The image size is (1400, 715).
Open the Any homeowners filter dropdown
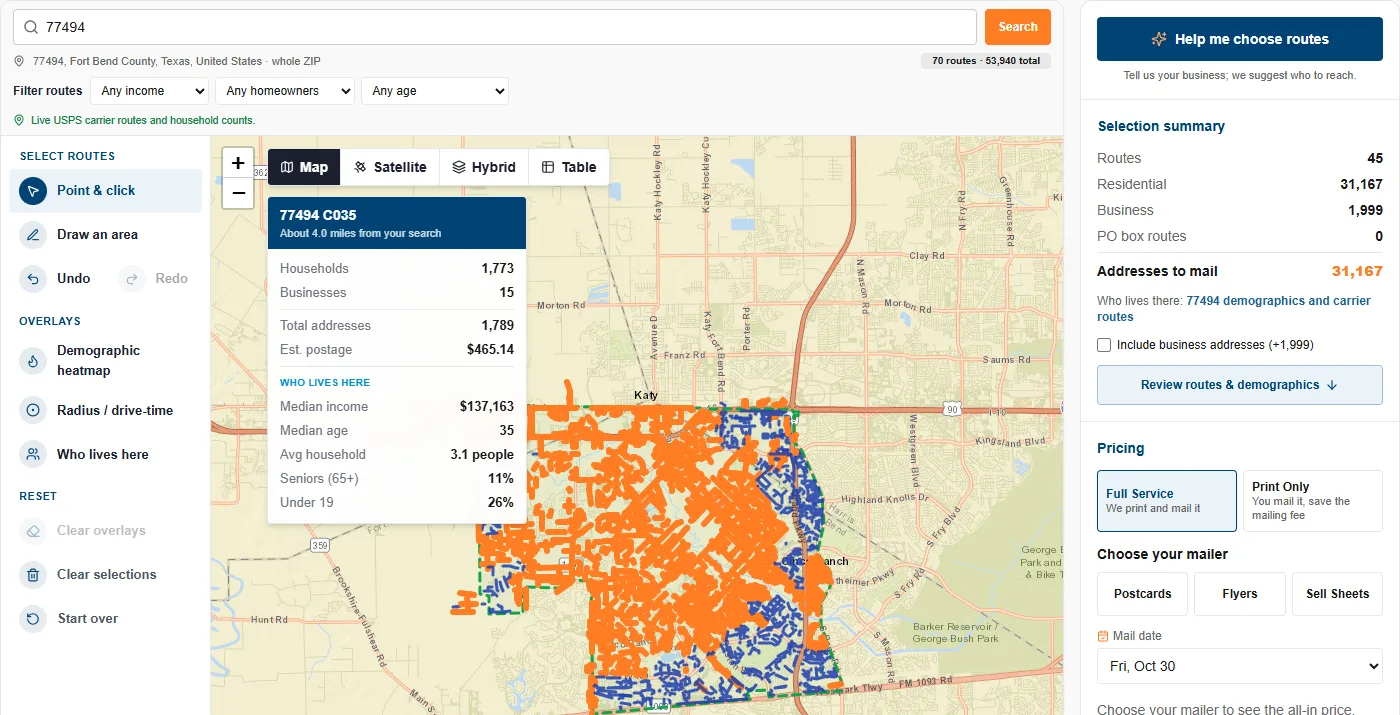pos(285,91)
